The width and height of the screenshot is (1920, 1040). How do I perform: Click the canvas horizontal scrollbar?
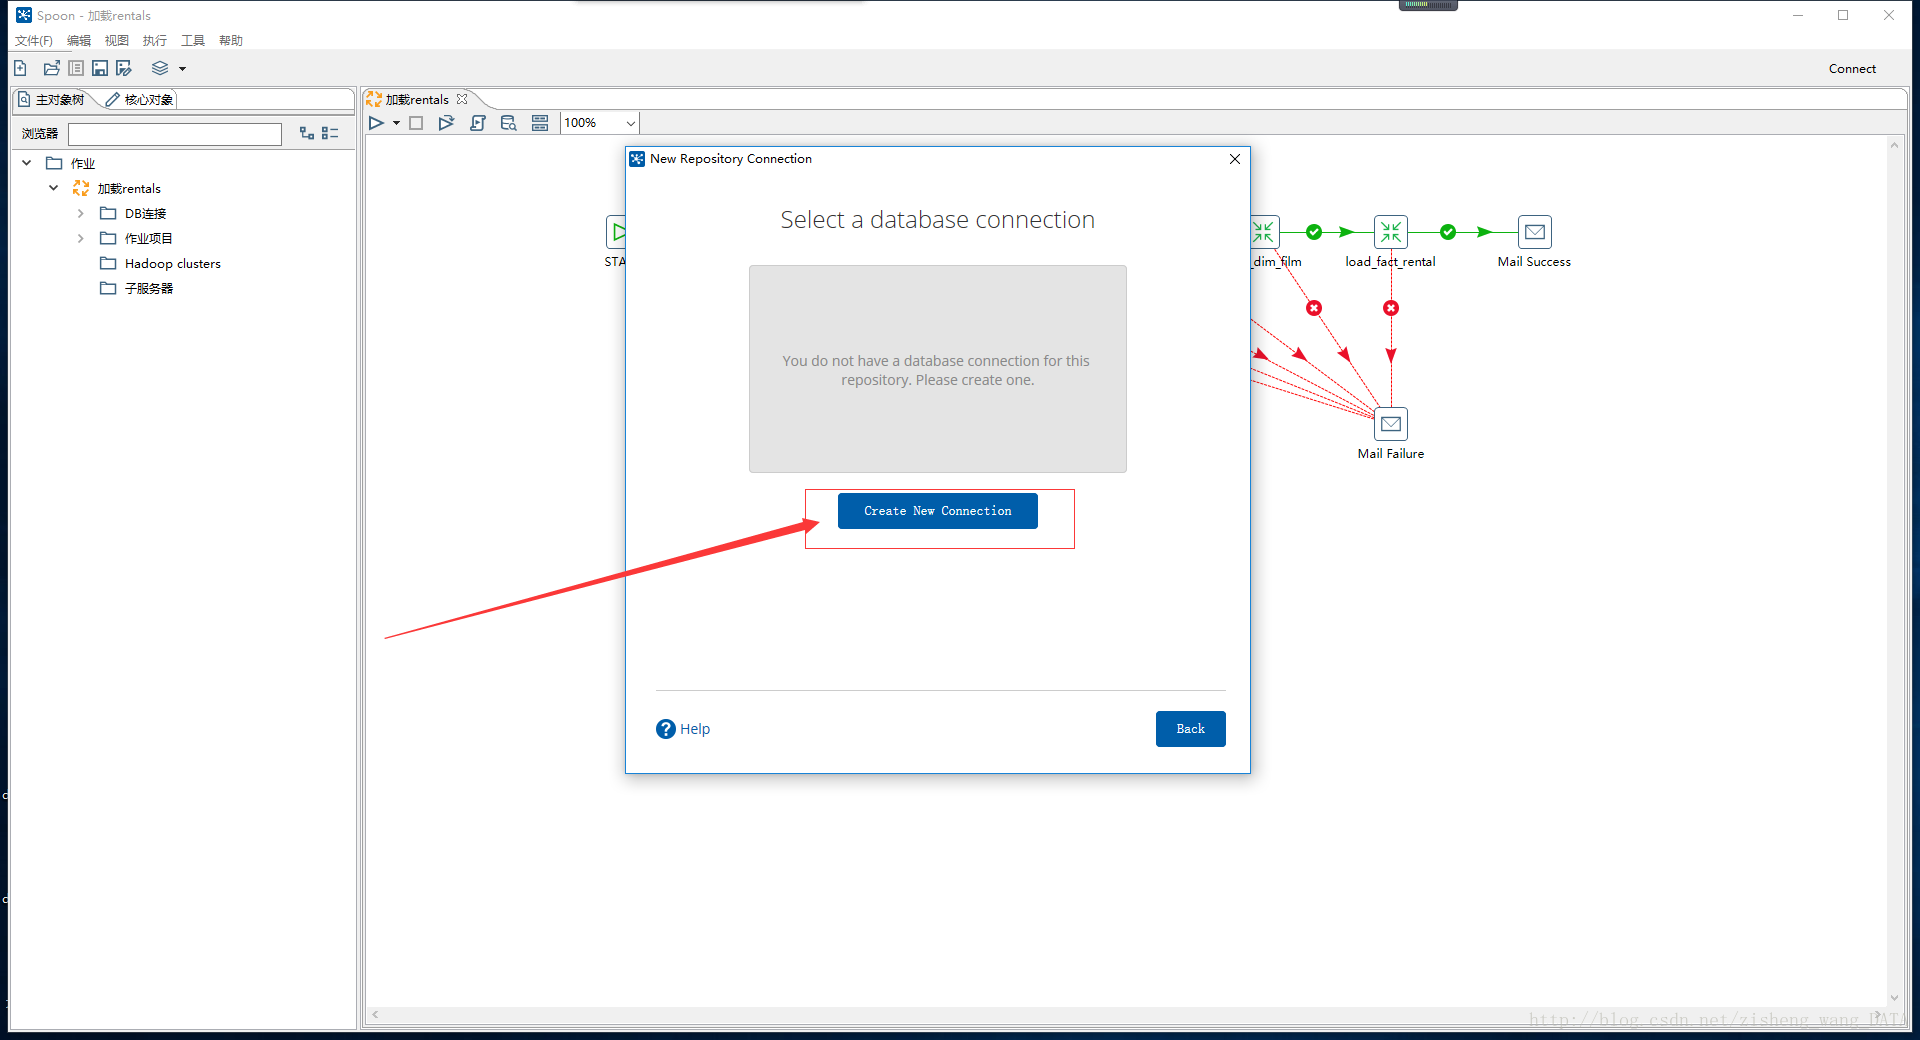tap(1125, 1014)
